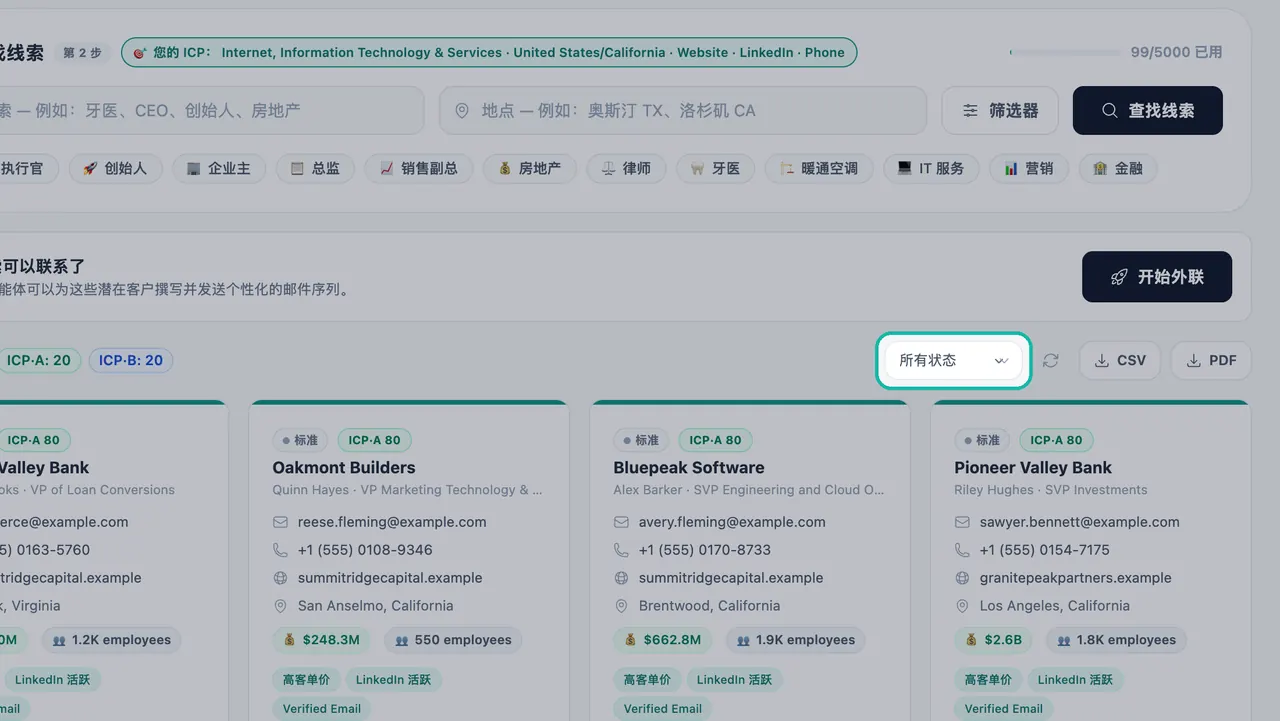Click phone number +1 (555) 0154-7175
1280x721 pixels.
click(x=1045, y=549)
